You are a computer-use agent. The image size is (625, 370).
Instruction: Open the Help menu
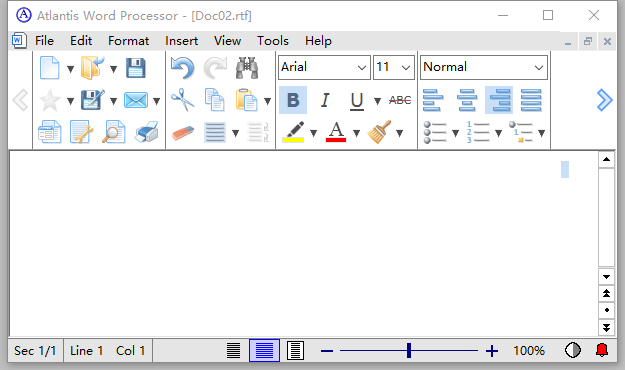[x=318, y=41]
